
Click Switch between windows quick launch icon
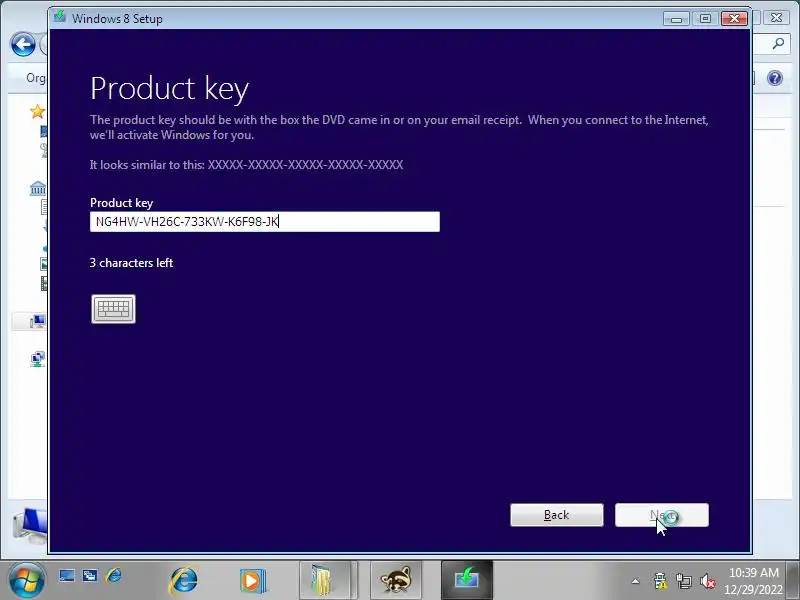click(90, 576)
